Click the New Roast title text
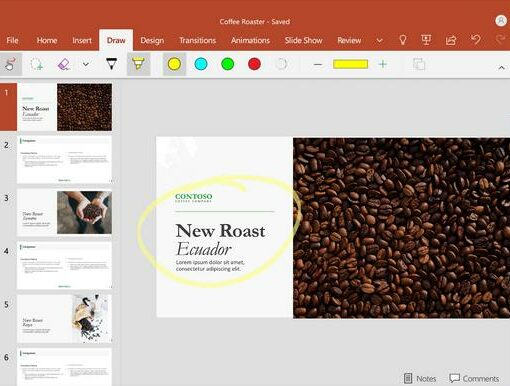The height and width of the screenshot is (386, 510). point(220,231)
